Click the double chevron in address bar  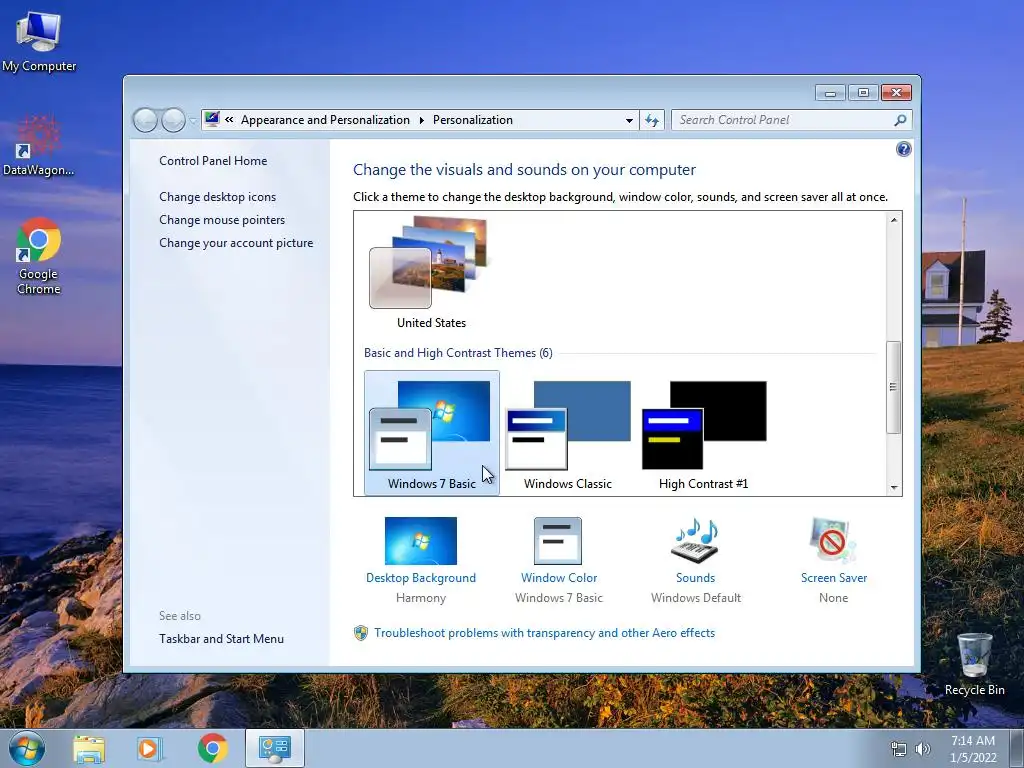click(229, 120)
